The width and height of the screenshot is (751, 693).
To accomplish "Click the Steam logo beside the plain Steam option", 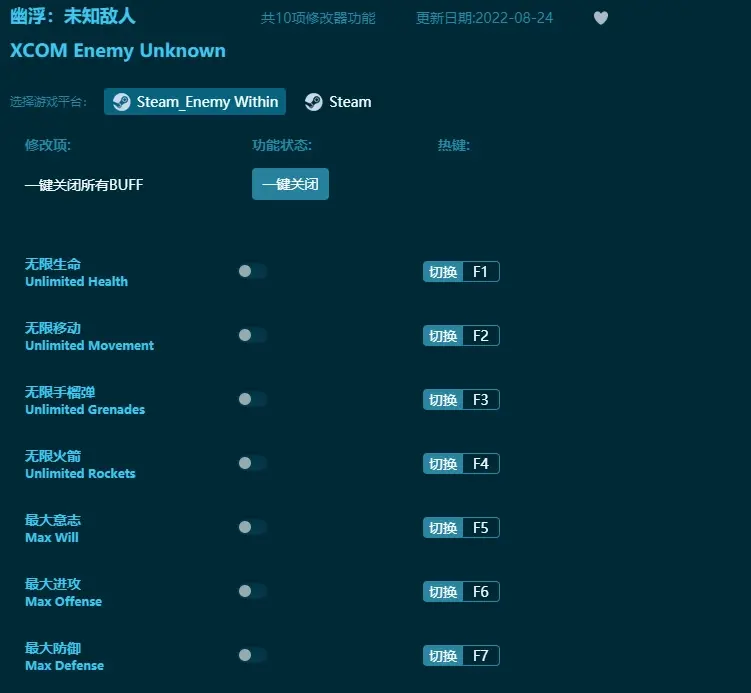I will (314, 102).
